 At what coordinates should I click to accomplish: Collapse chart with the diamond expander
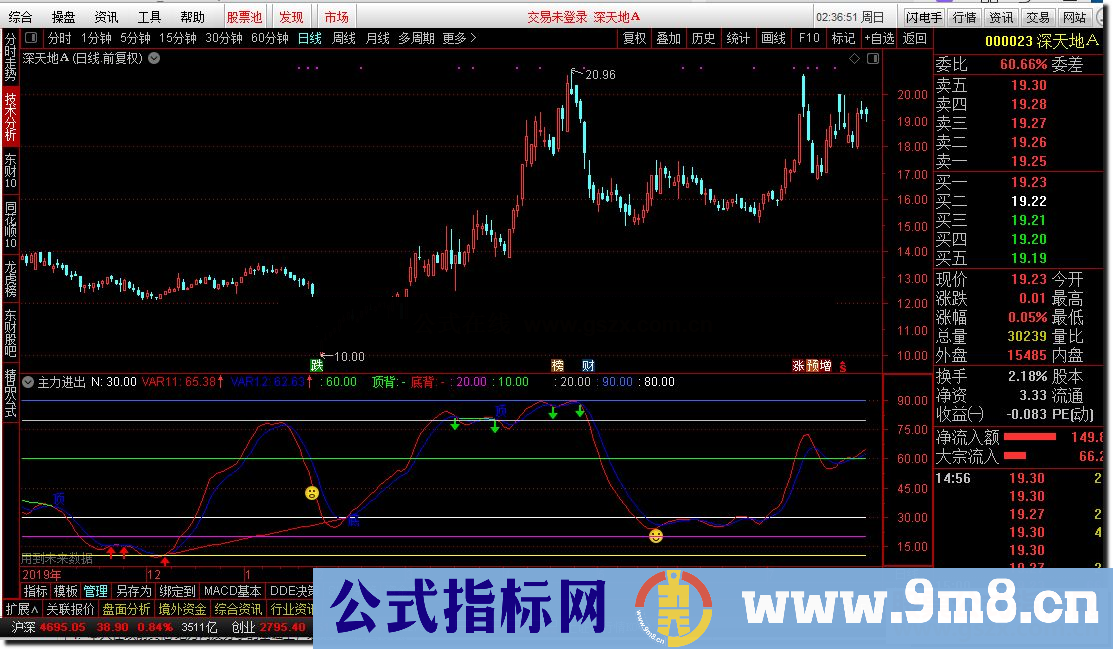tap(855, 58)
